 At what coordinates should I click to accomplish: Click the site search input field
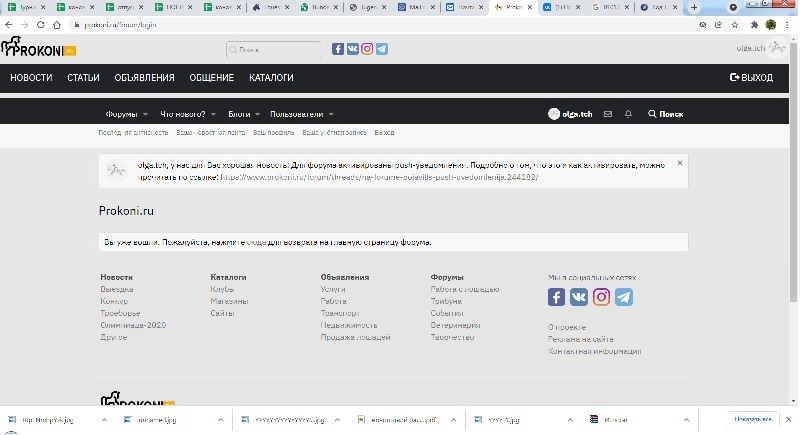(276, 48)
